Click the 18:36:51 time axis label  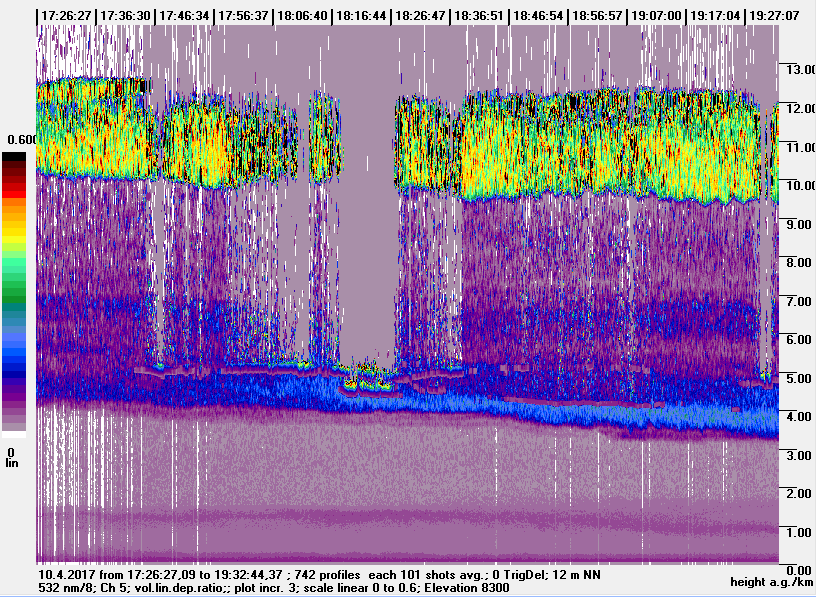pos(479,16)
